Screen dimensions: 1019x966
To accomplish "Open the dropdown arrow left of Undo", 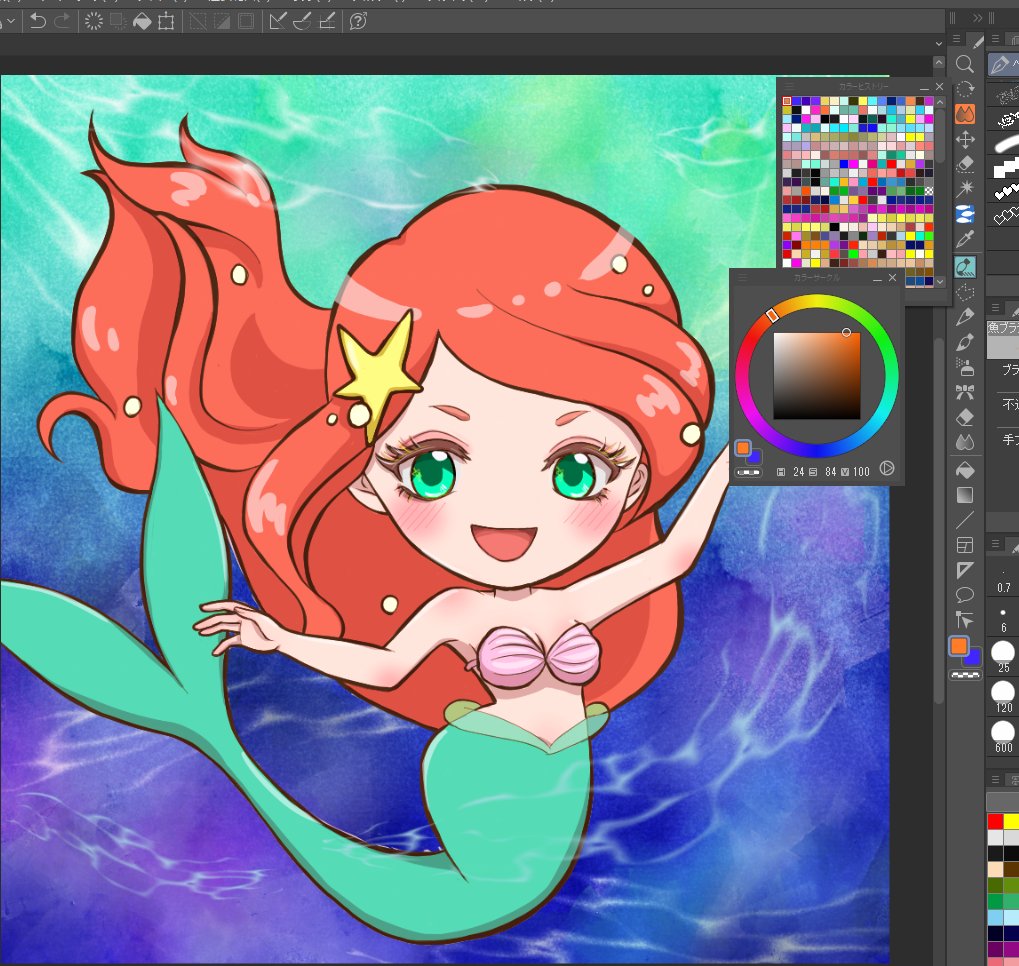I will click(x=11, y=22).
